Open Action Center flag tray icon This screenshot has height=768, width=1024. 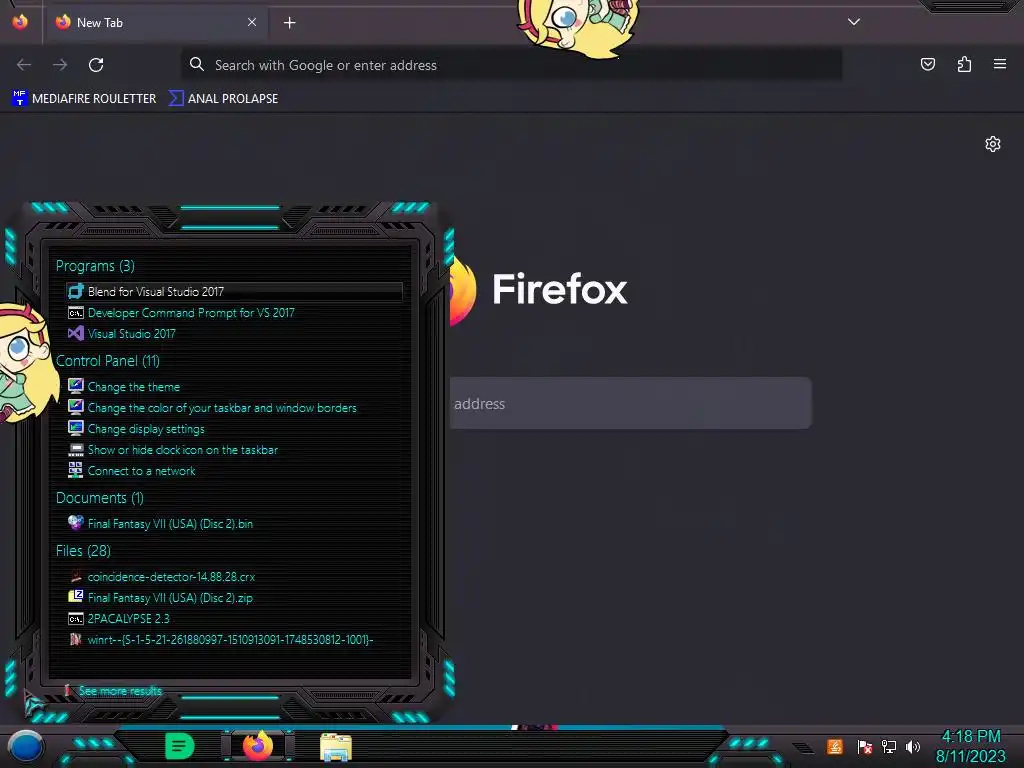pos(865,746)
